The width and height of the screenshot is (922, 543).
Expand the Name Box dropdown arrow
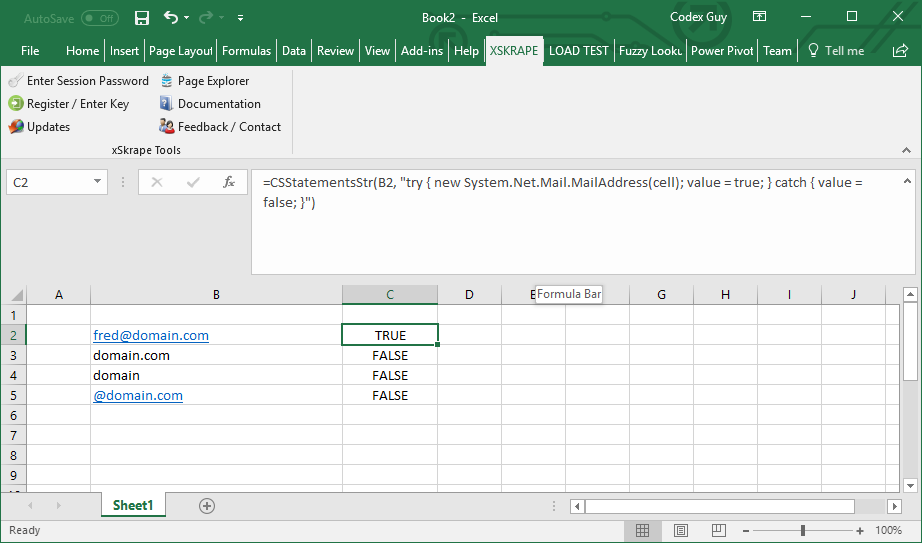coord(98,182)
